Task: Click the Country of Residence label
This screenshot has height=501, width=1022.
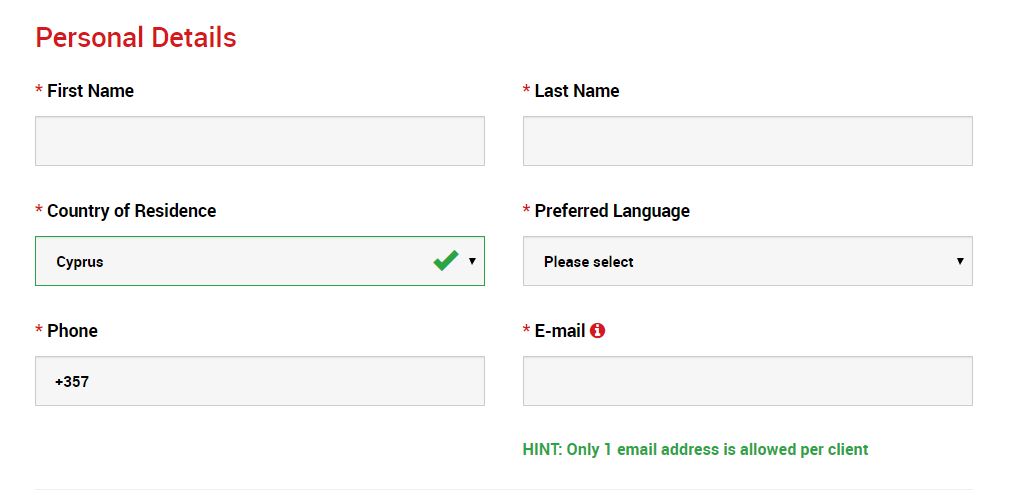Action: point(131,211)
